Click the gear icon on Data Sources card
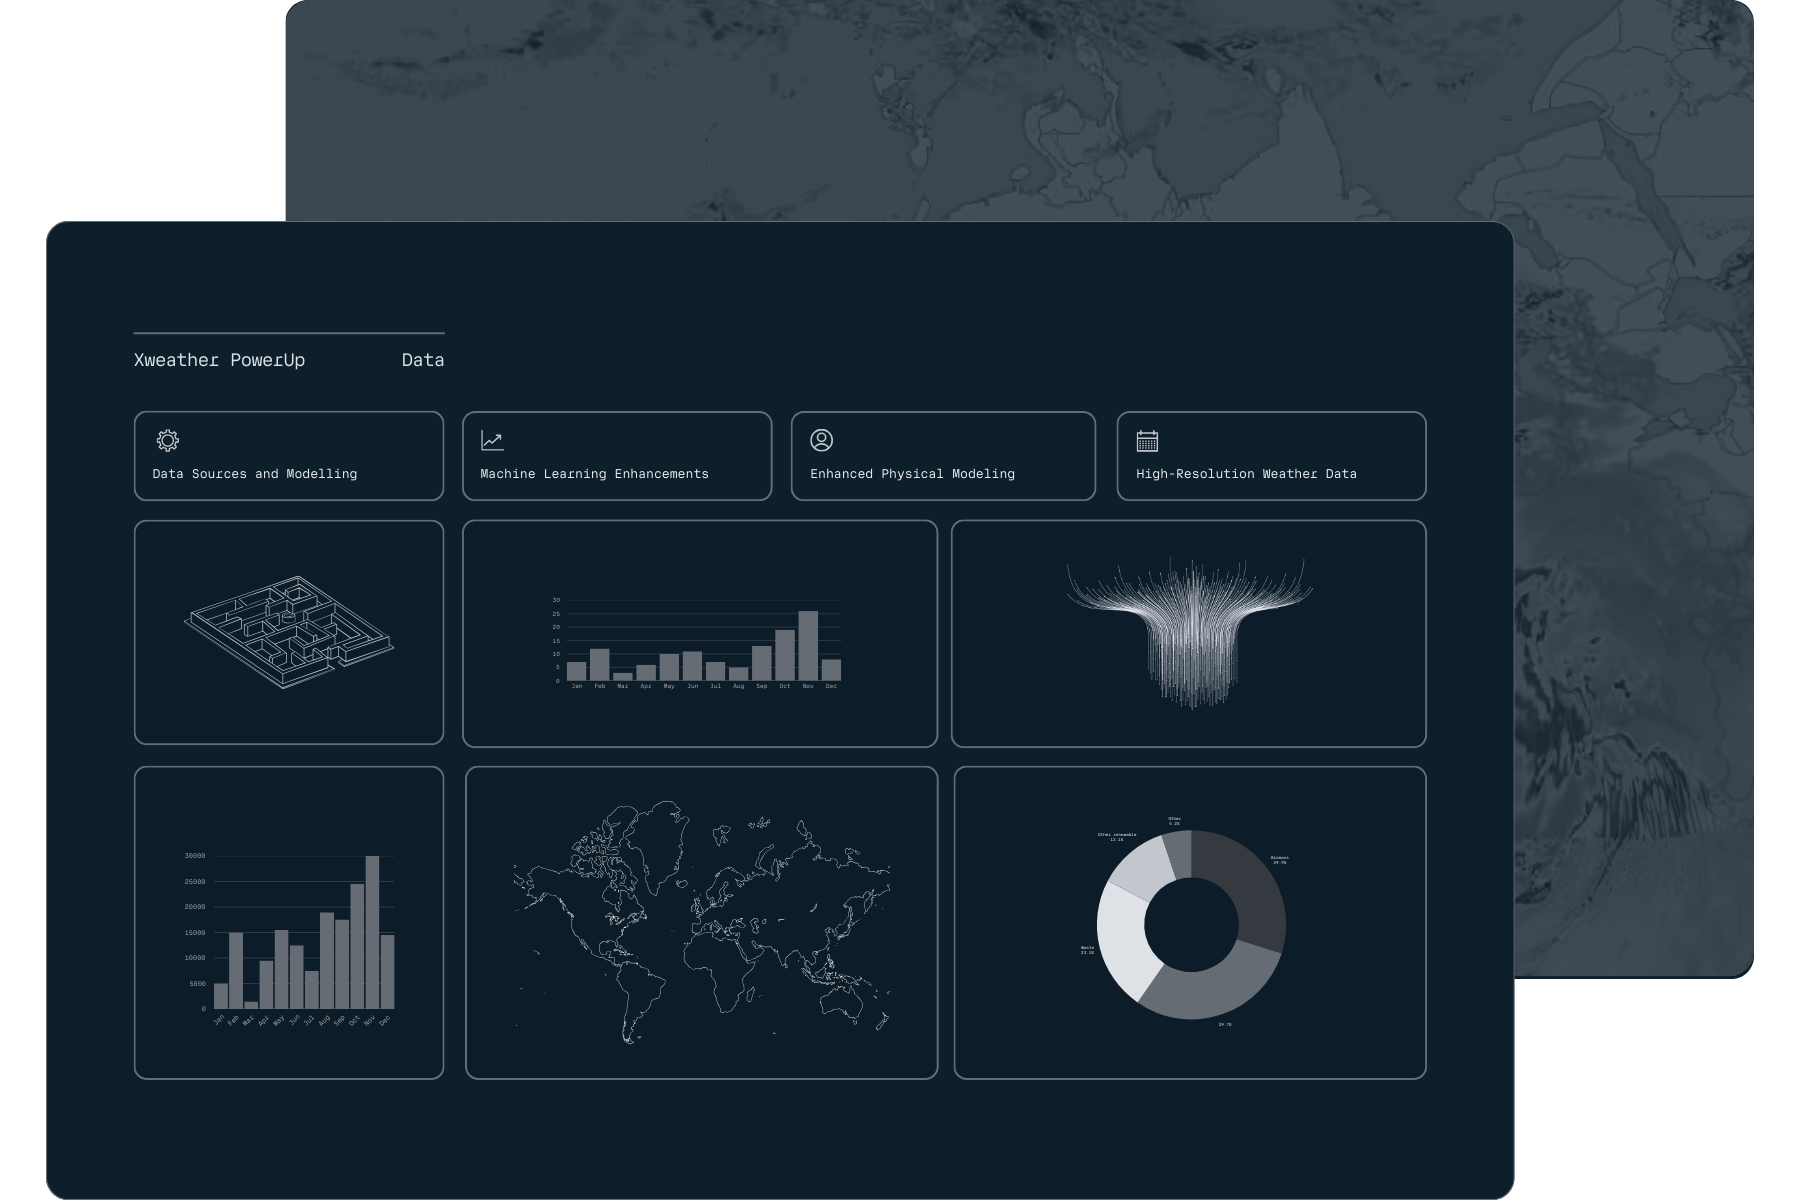This screenshot has height=1200, width=1800. click(167, 440)
